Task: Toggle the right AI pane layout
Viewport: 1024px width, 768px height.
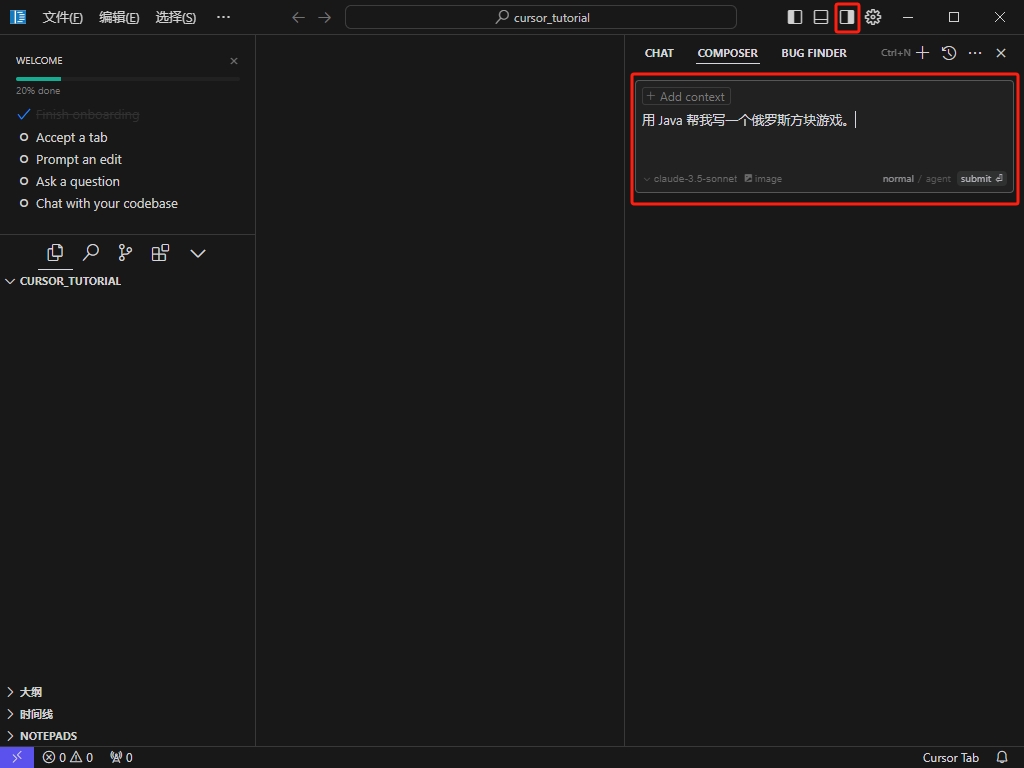Action: (x=847, y=17)
